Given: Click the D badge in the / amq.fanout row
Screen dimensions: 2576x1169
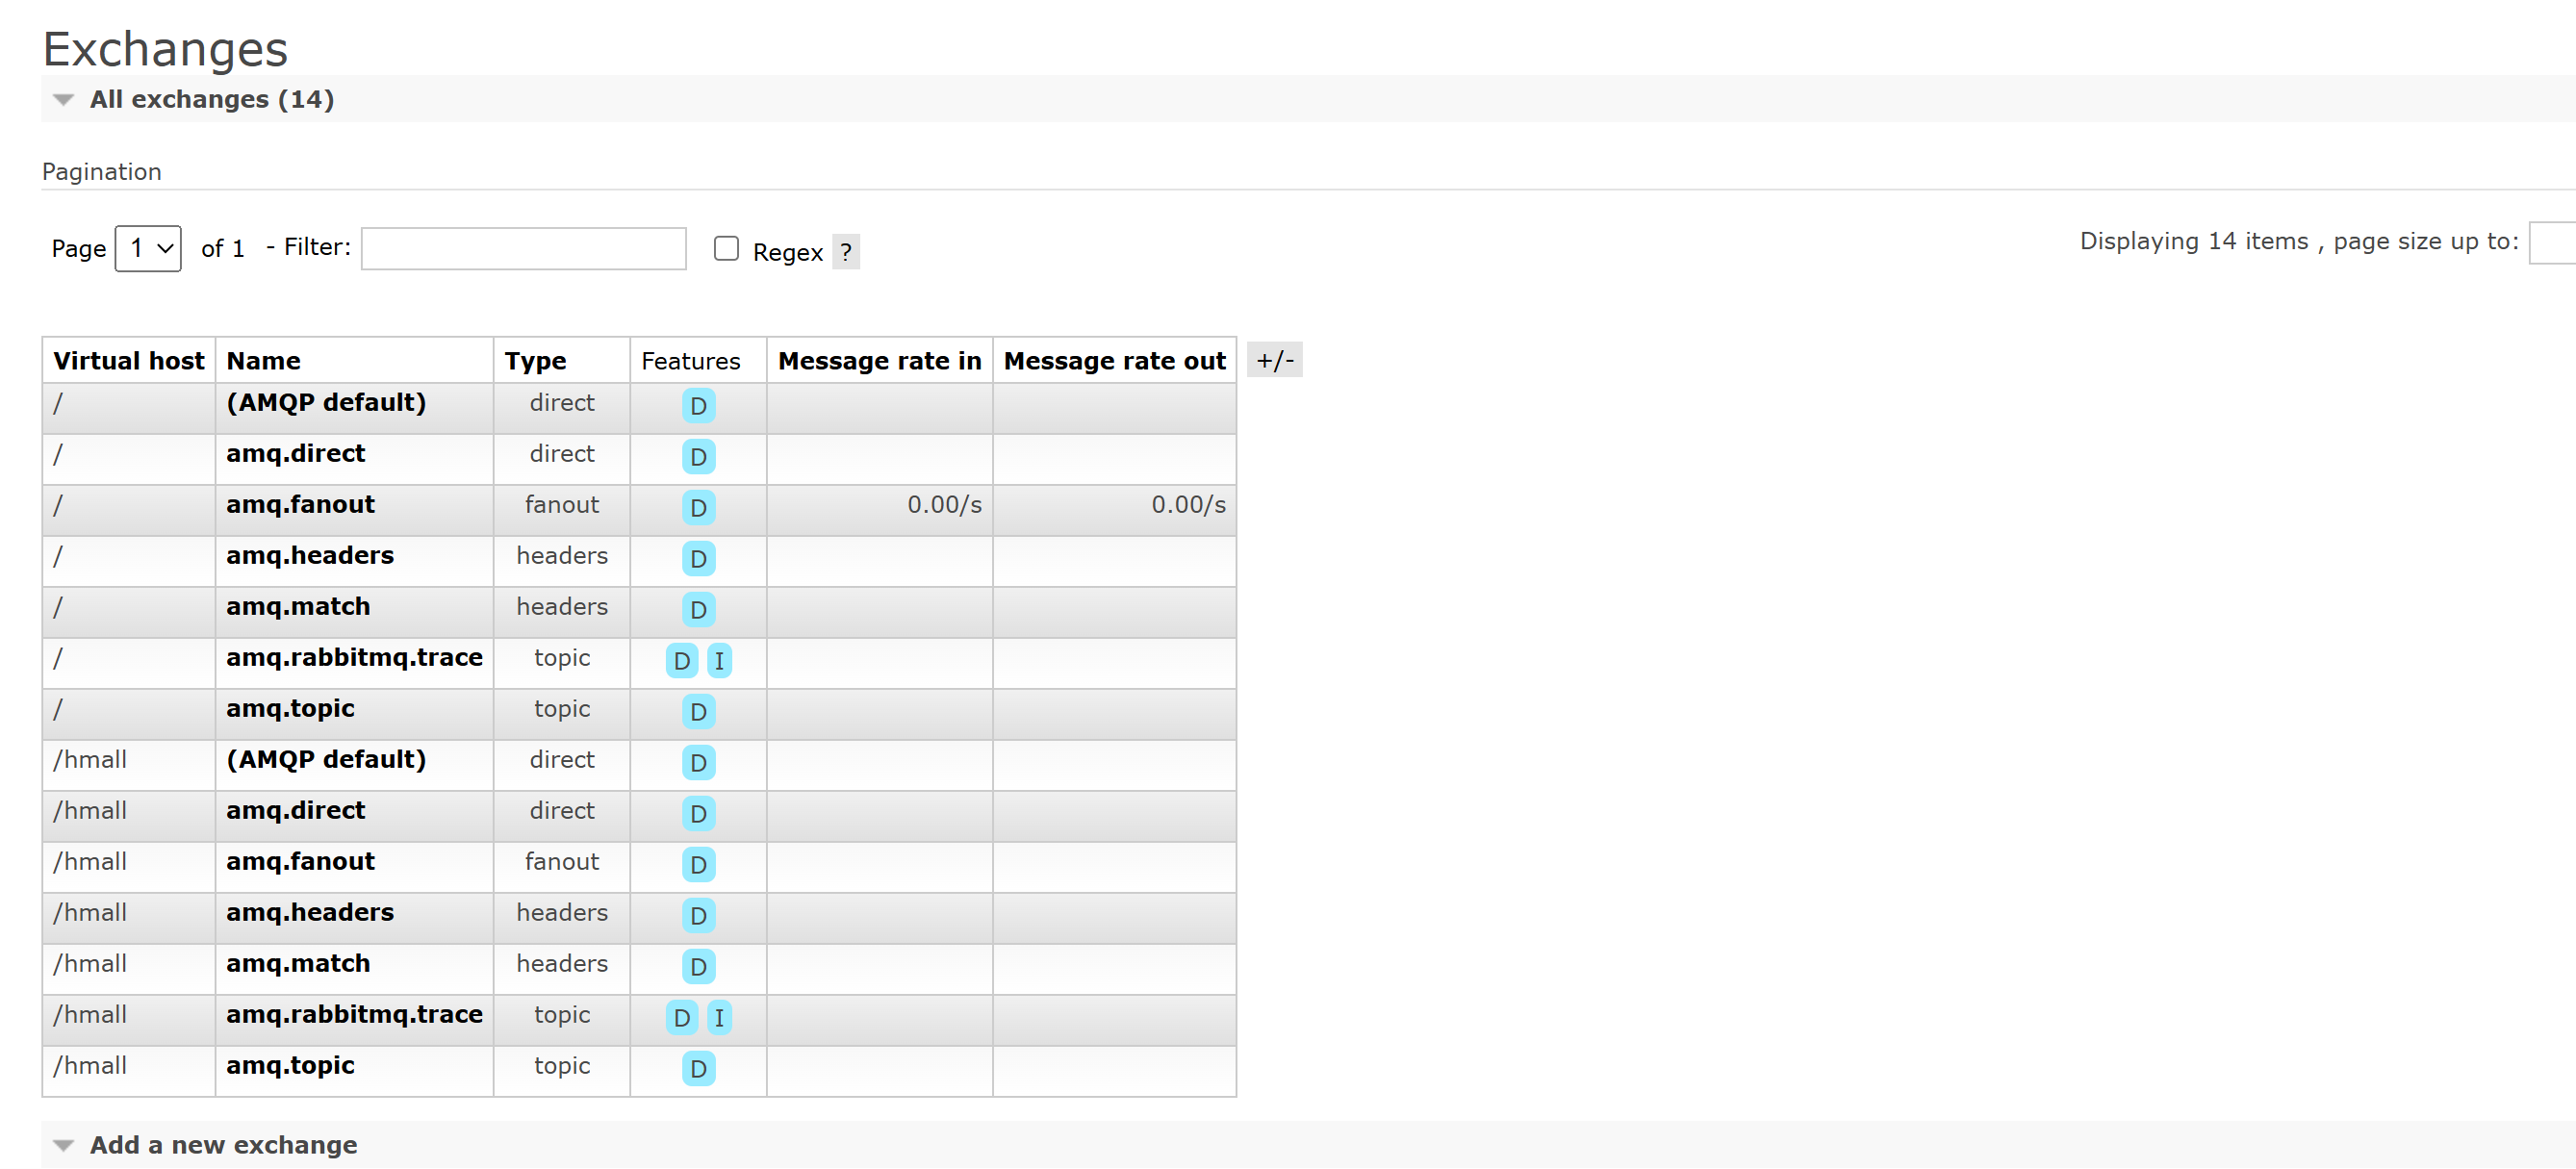Looking at the screenshot, I should [x=698, y=508].
